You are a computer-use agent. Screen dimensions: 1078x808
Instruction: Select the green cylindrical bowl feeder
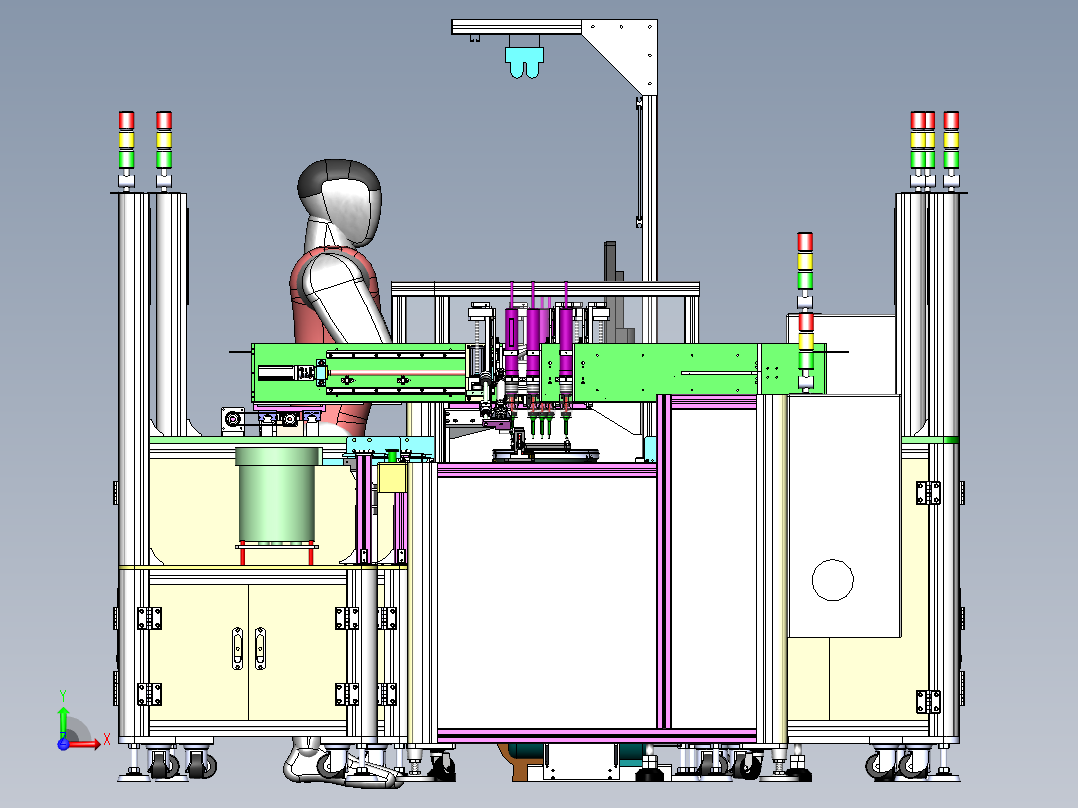278,494
